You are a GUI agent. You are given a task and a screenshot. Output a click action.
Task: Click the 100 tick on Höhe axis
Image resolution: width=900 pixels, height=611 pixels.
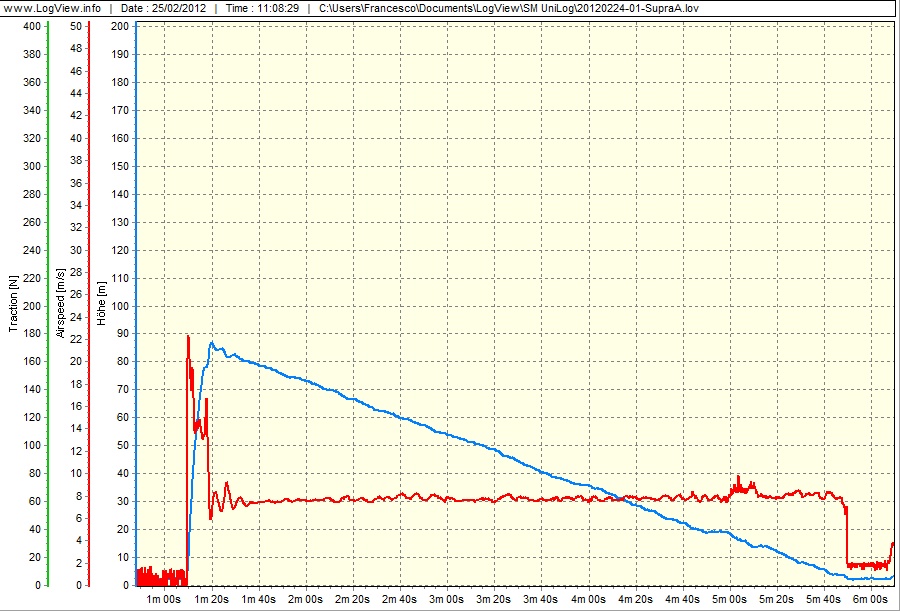pyautogui.click(x=119, y=306)
